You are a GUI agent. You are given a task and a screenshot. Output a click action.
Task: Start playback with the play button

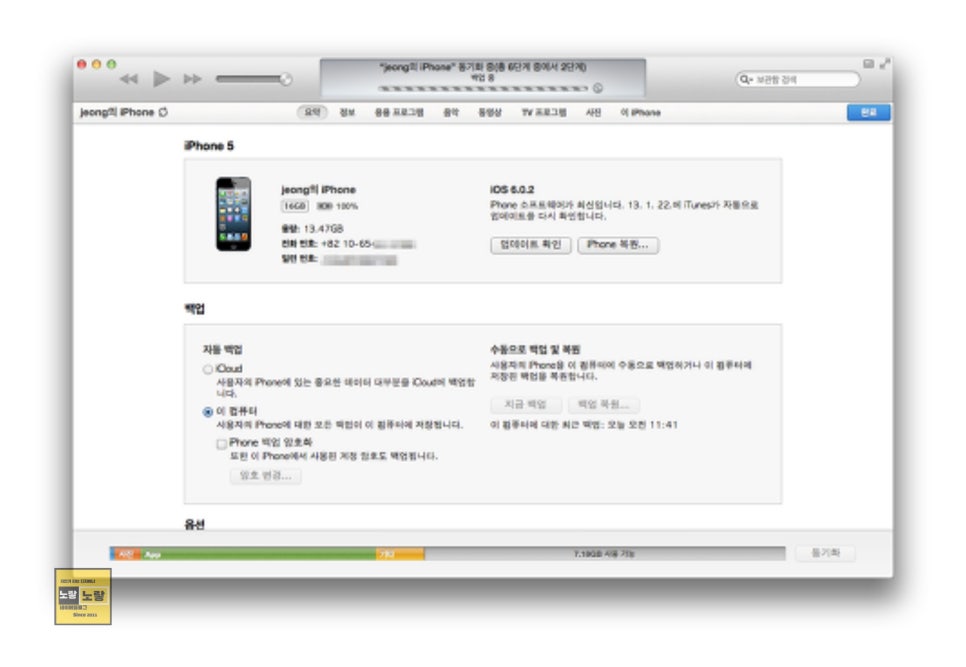161,78
